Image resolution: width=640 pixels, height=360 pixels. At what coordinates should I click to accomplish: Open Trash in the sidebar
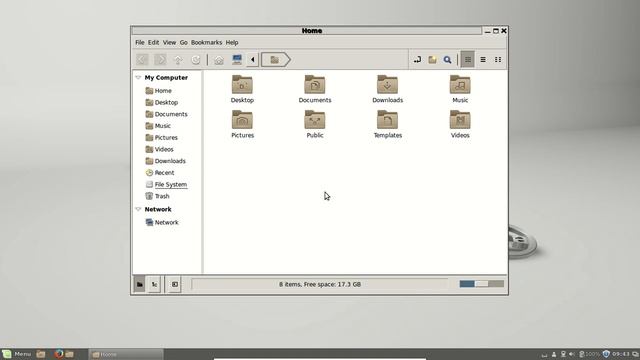tap(158, 196)
